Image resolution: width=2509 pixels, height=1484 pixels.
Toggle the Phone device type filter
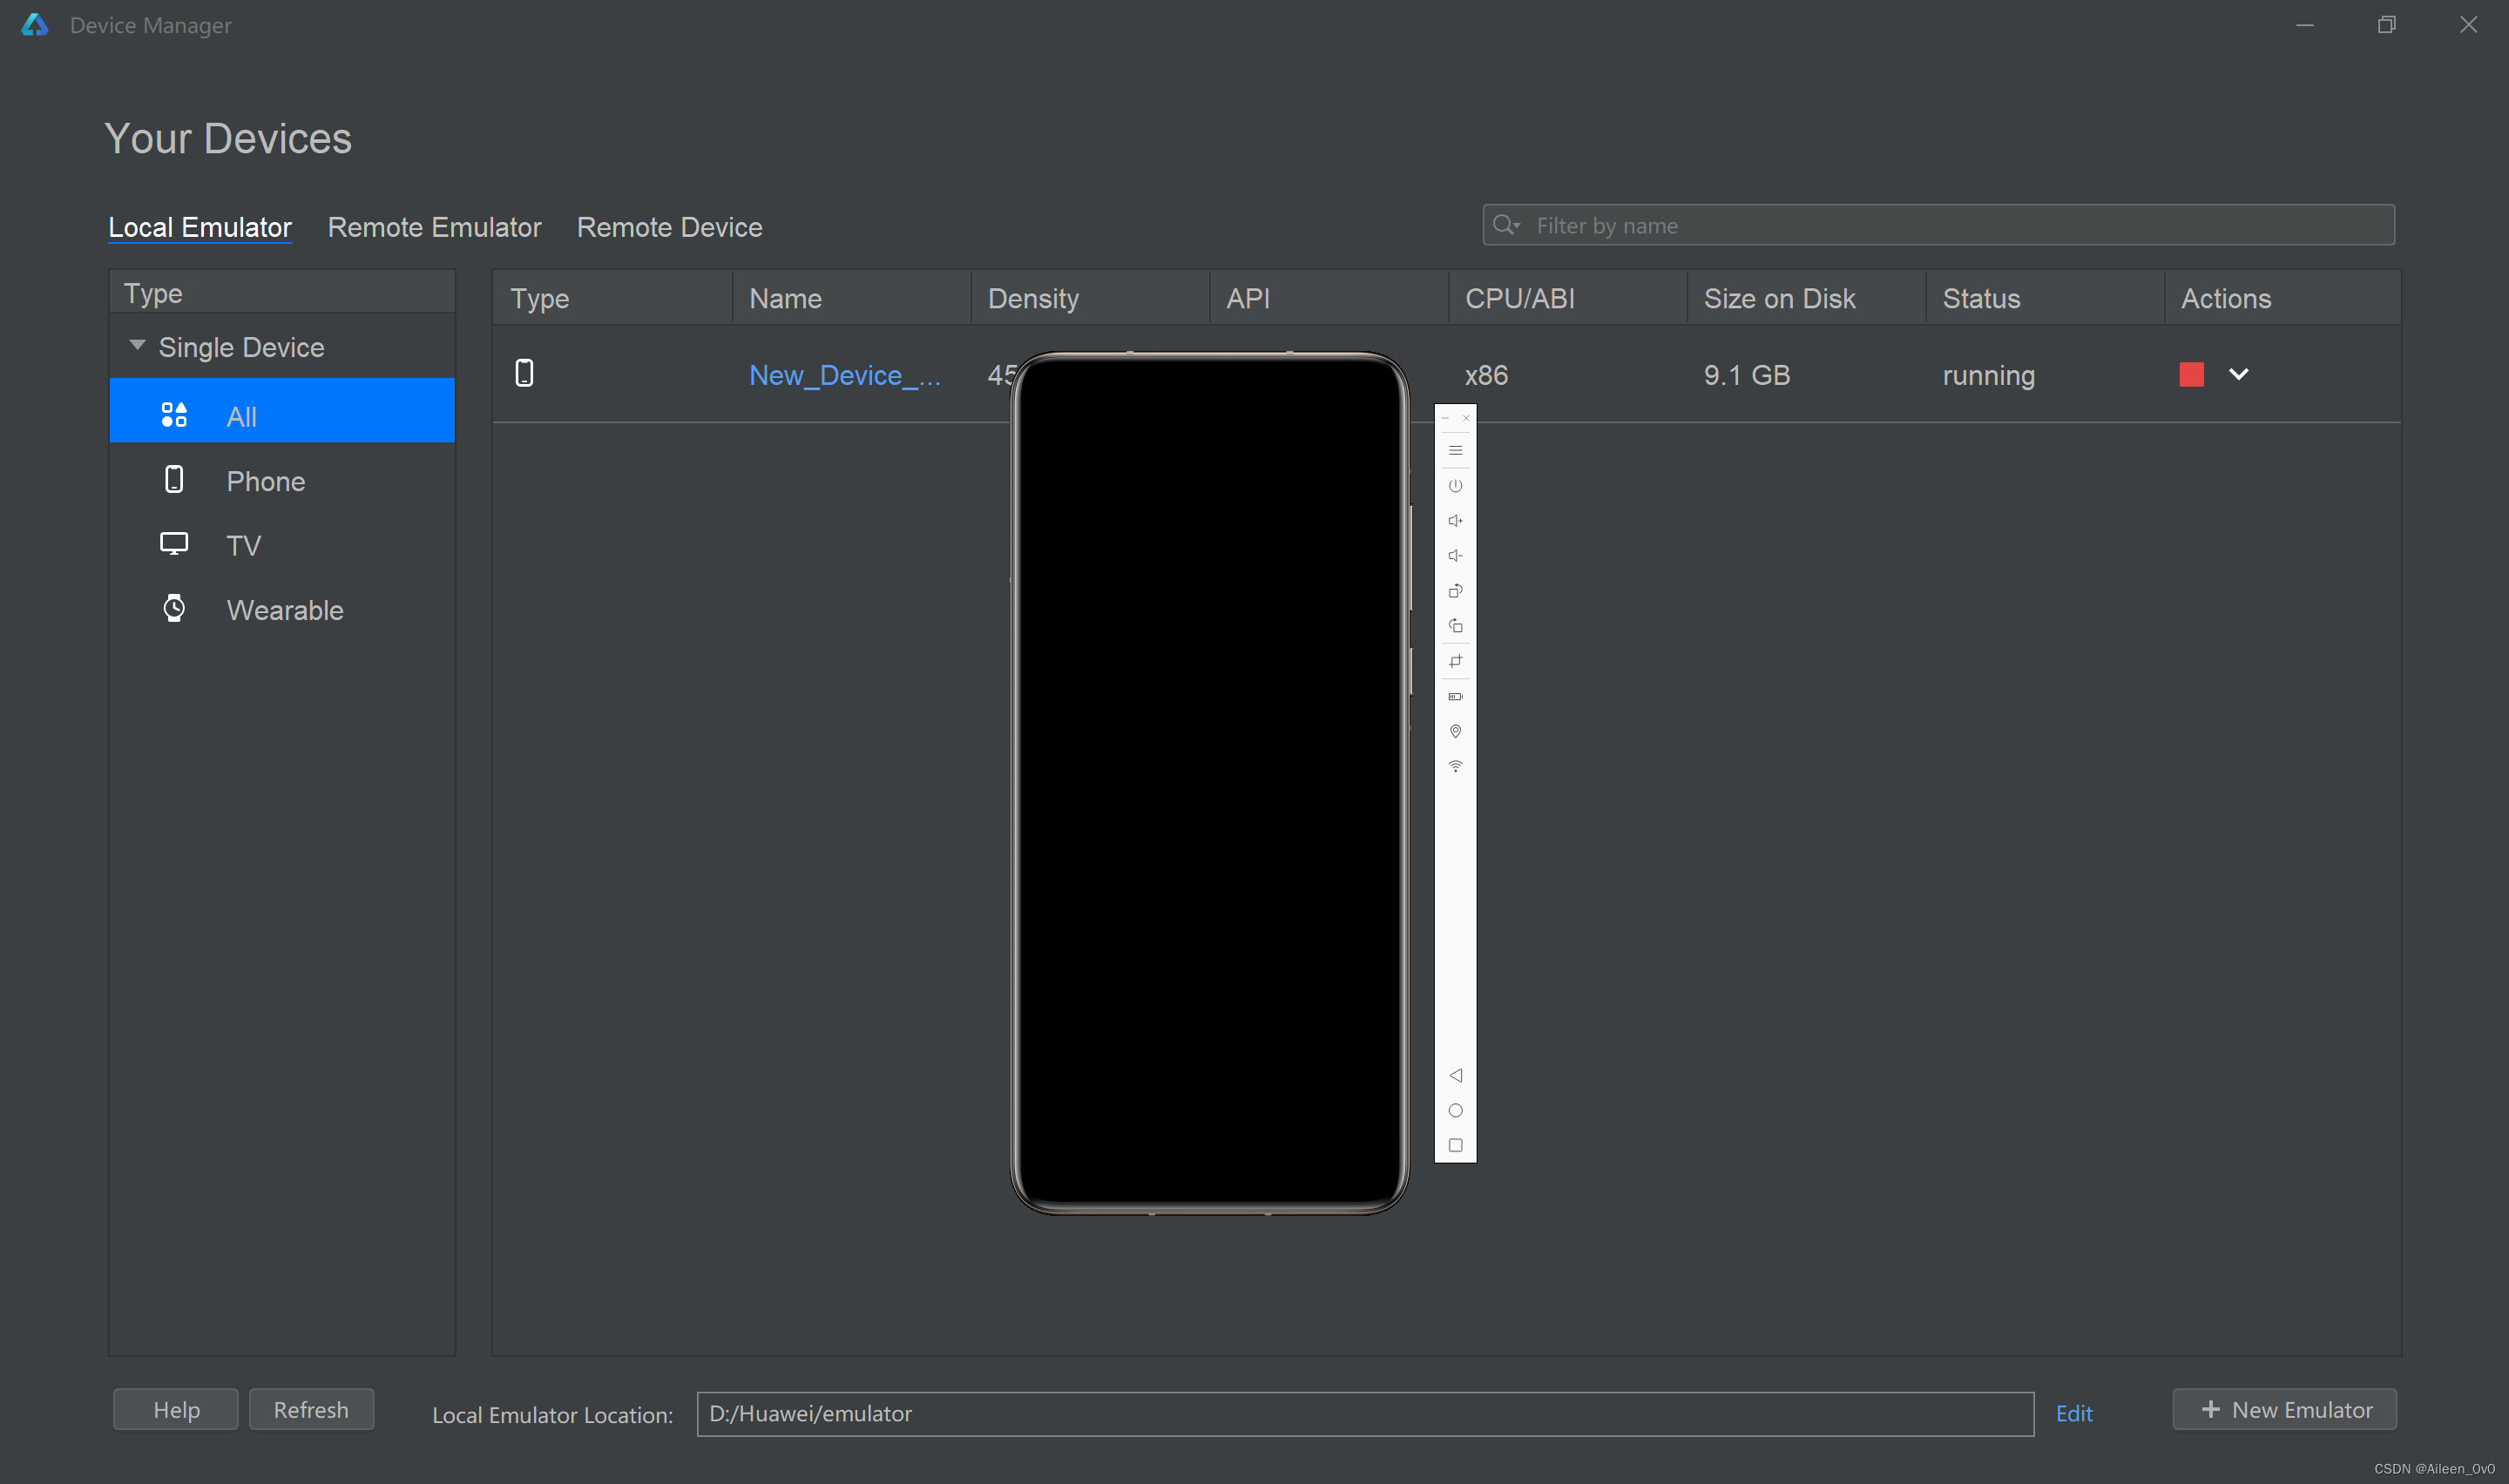tap(265, 479)
